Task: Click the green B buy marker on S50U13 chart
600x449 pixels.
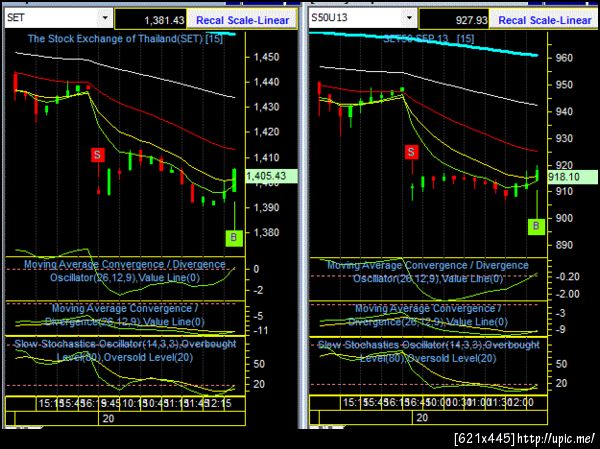Action: [536, 226]
